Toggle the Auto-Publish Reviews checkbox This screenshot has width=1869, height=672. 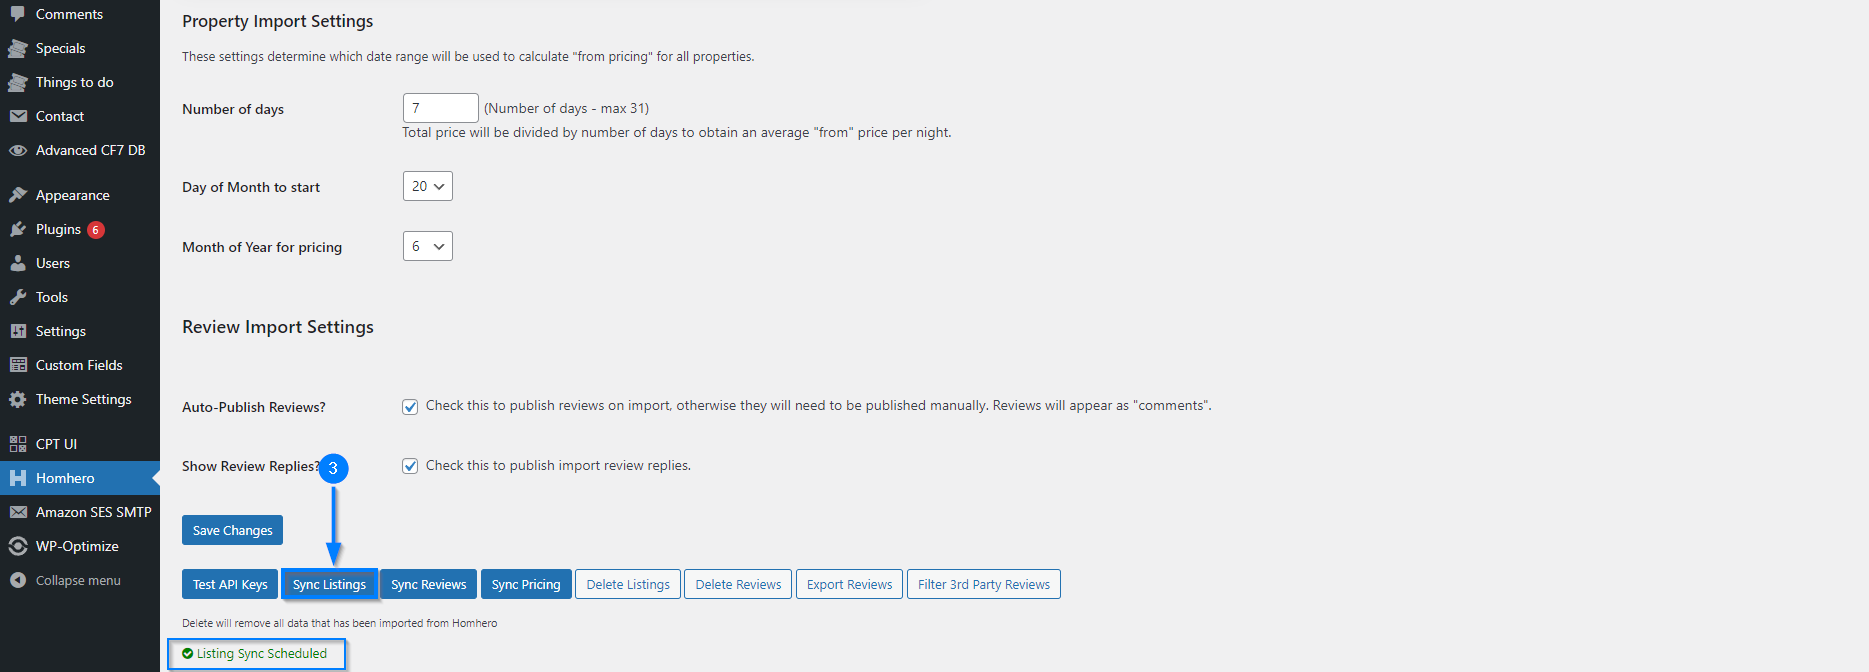tap(410, 406)
